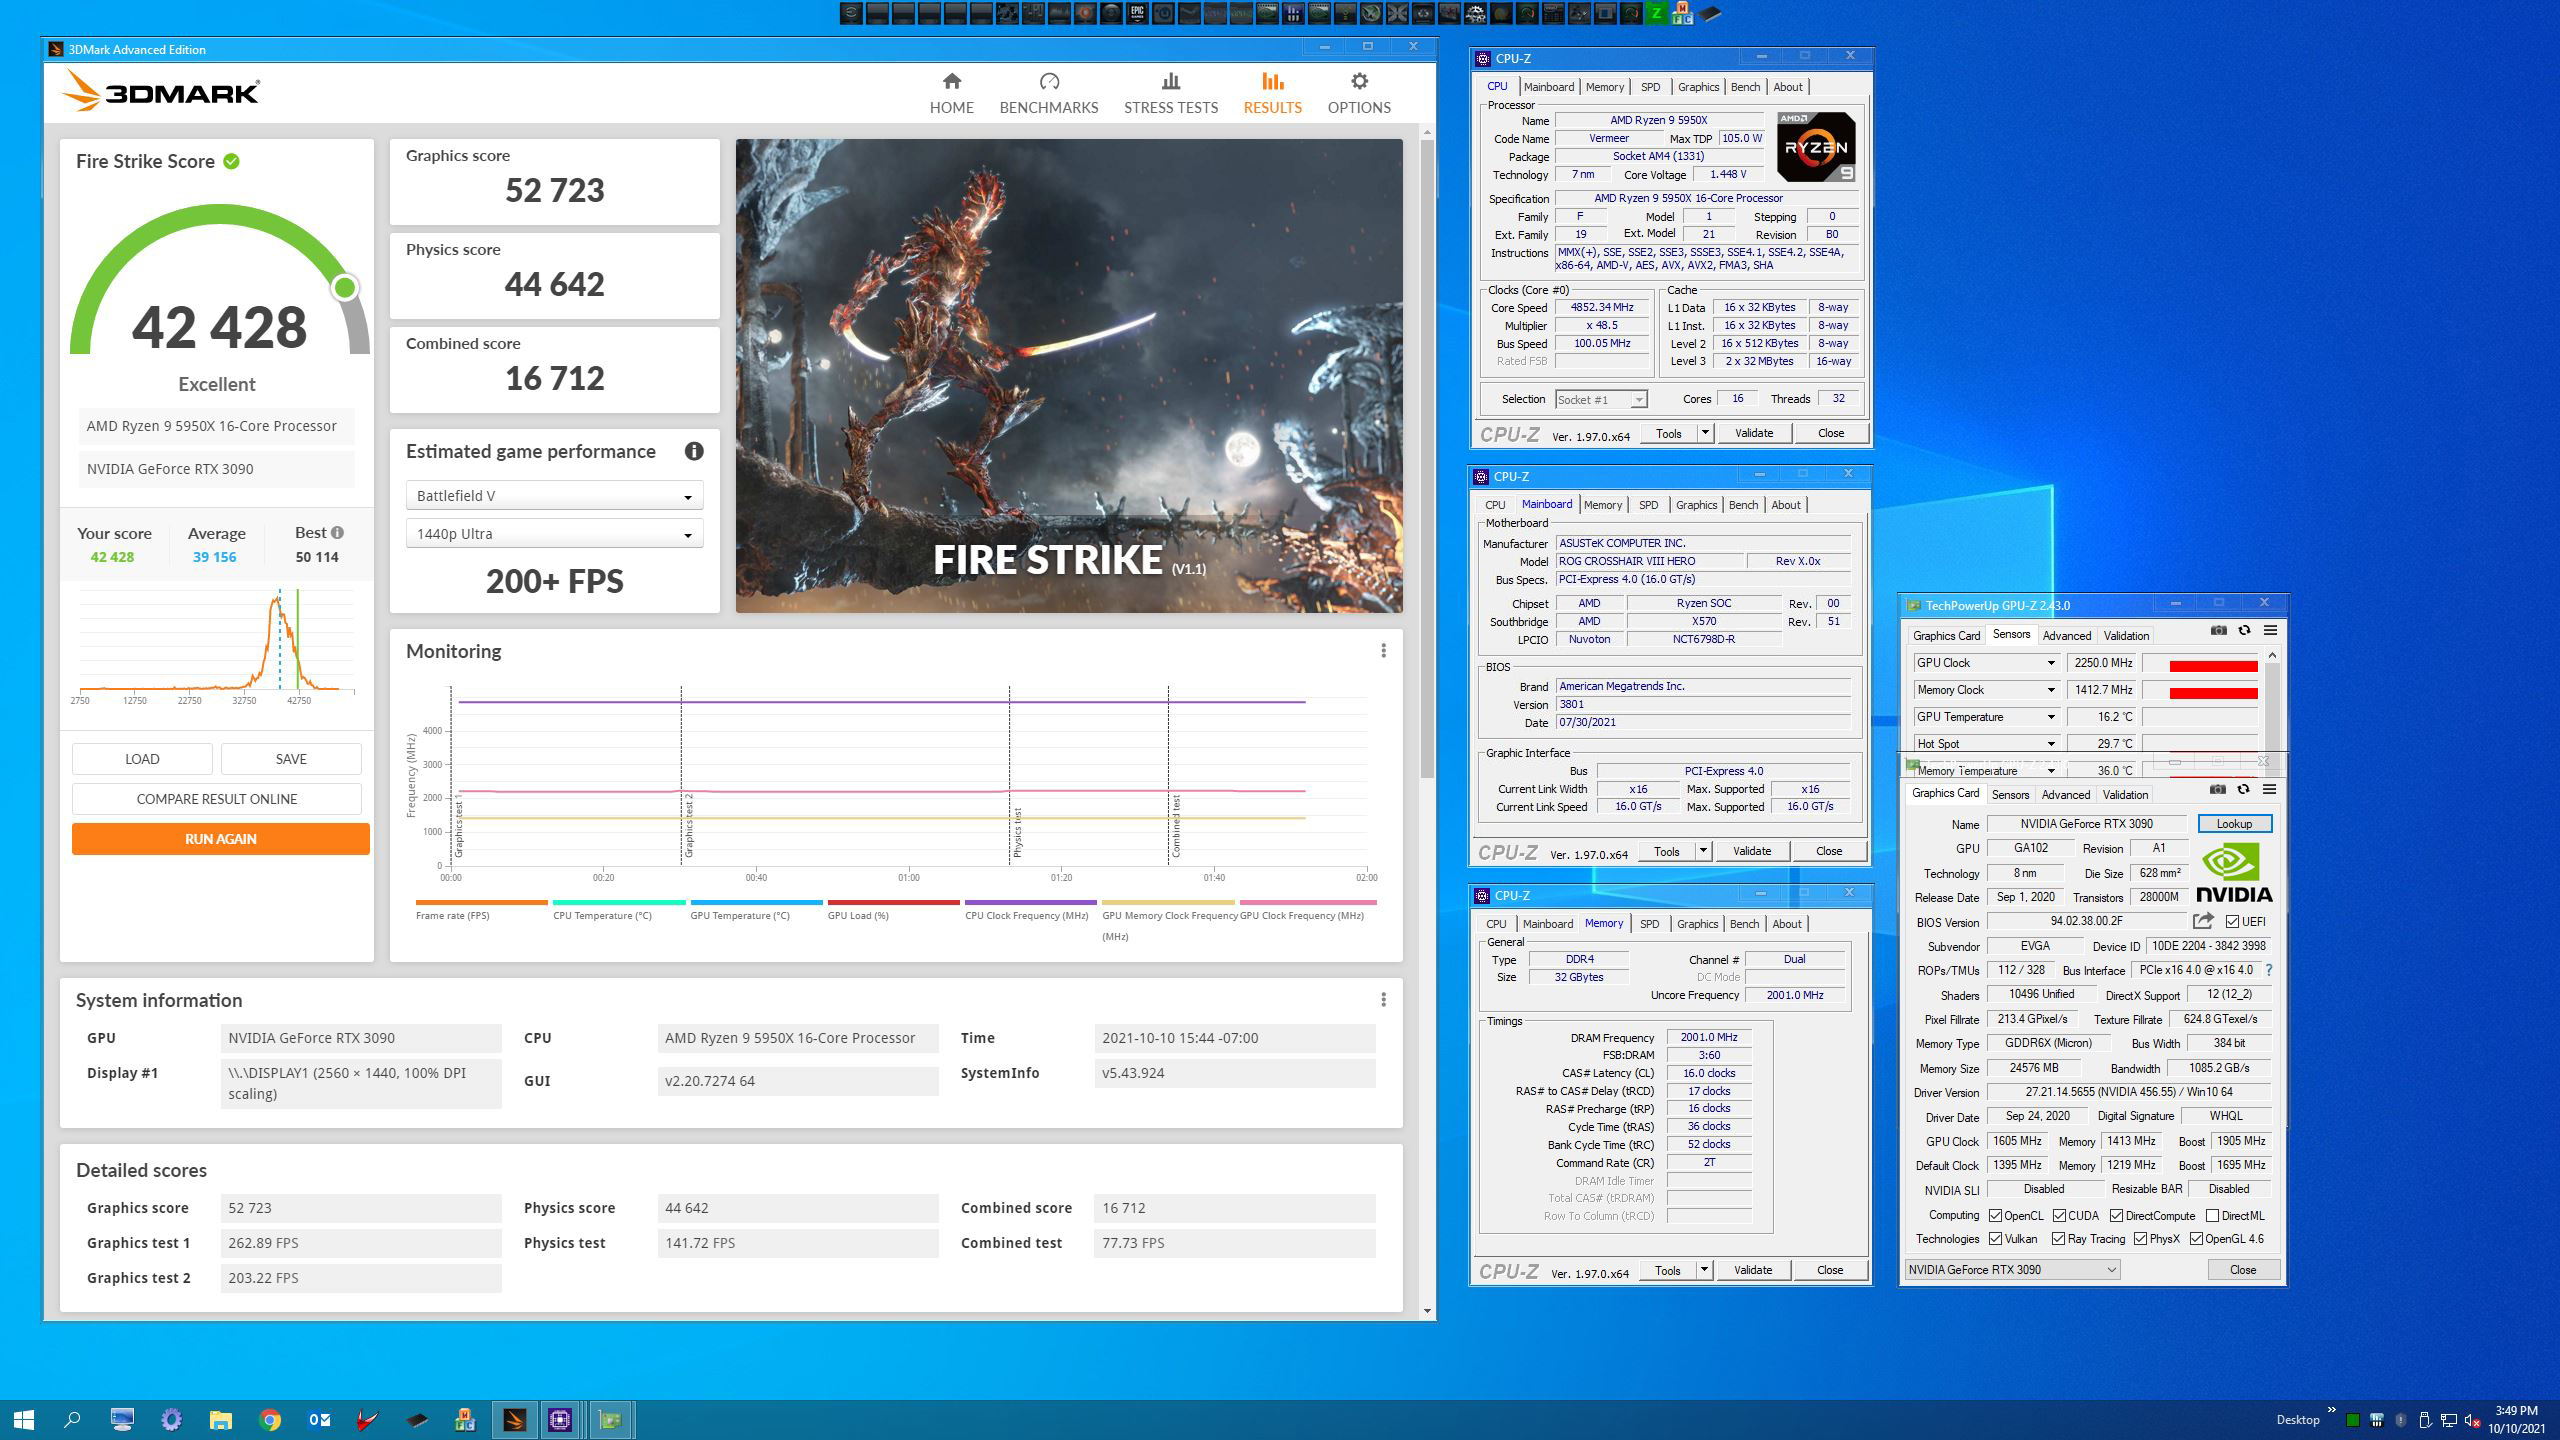
Task: Open the GPU-Z hamburger menu
Action: [2269, 790]
